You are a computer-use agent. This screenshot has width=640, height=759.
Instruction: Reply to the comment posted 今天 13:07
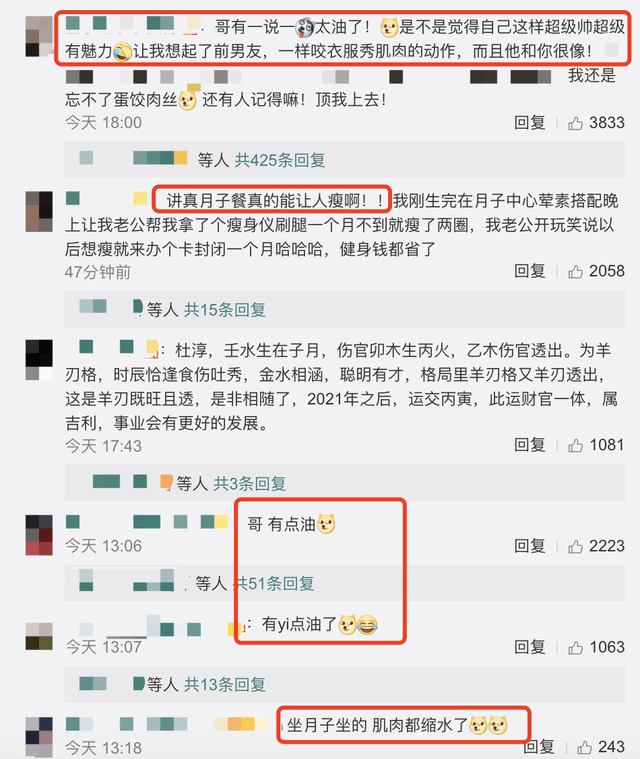[x=530, y=647]
